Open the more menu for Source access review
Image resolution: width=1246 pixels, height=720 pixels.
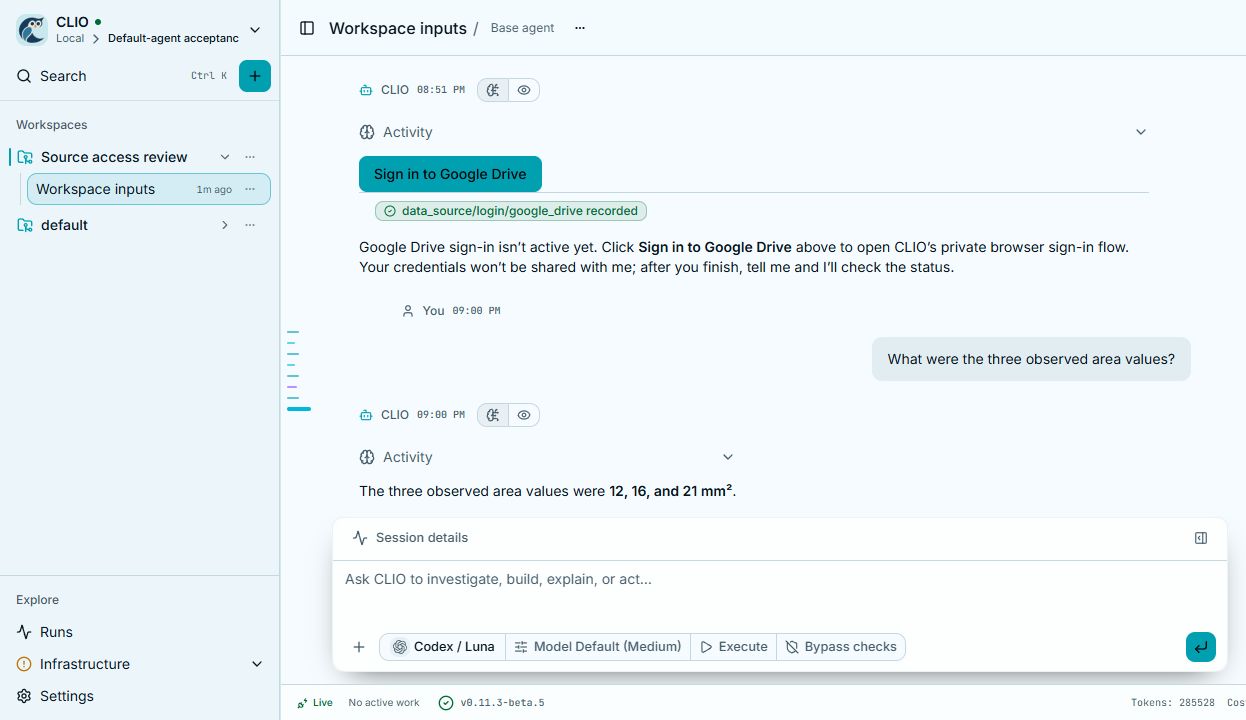click(250, 157)
